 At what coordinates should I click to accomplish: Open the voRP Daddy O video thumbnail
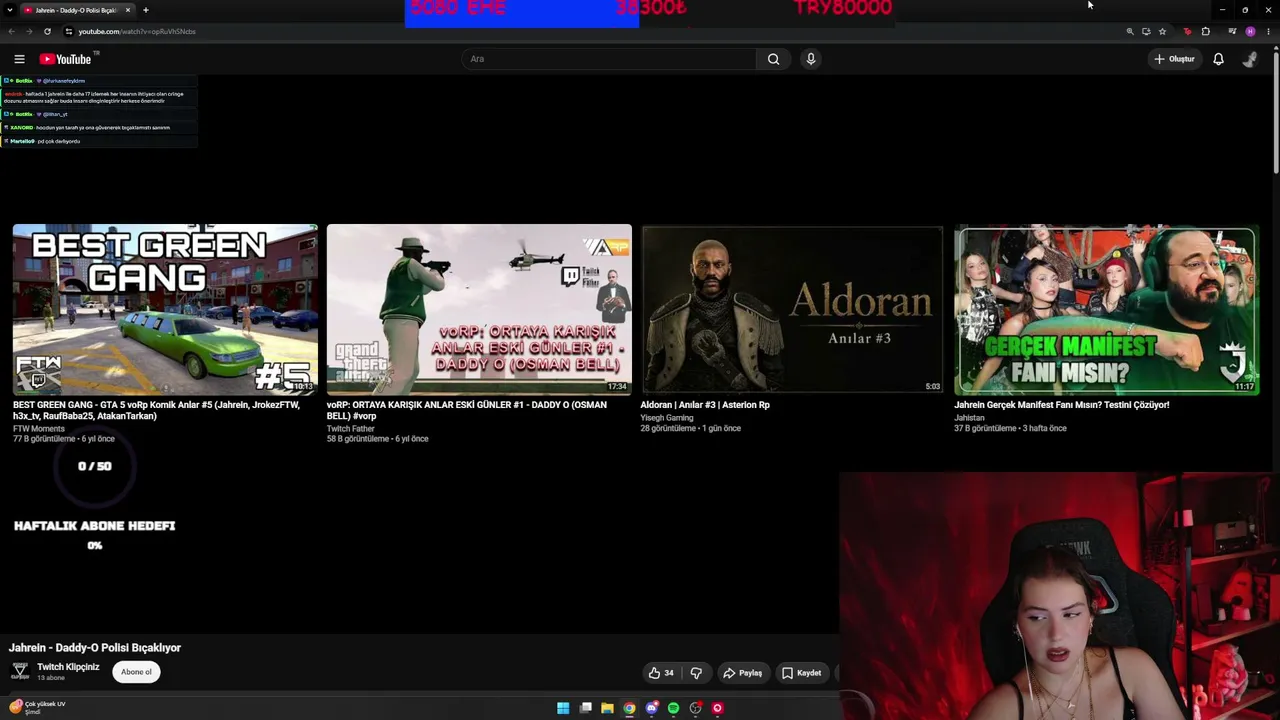479,310
